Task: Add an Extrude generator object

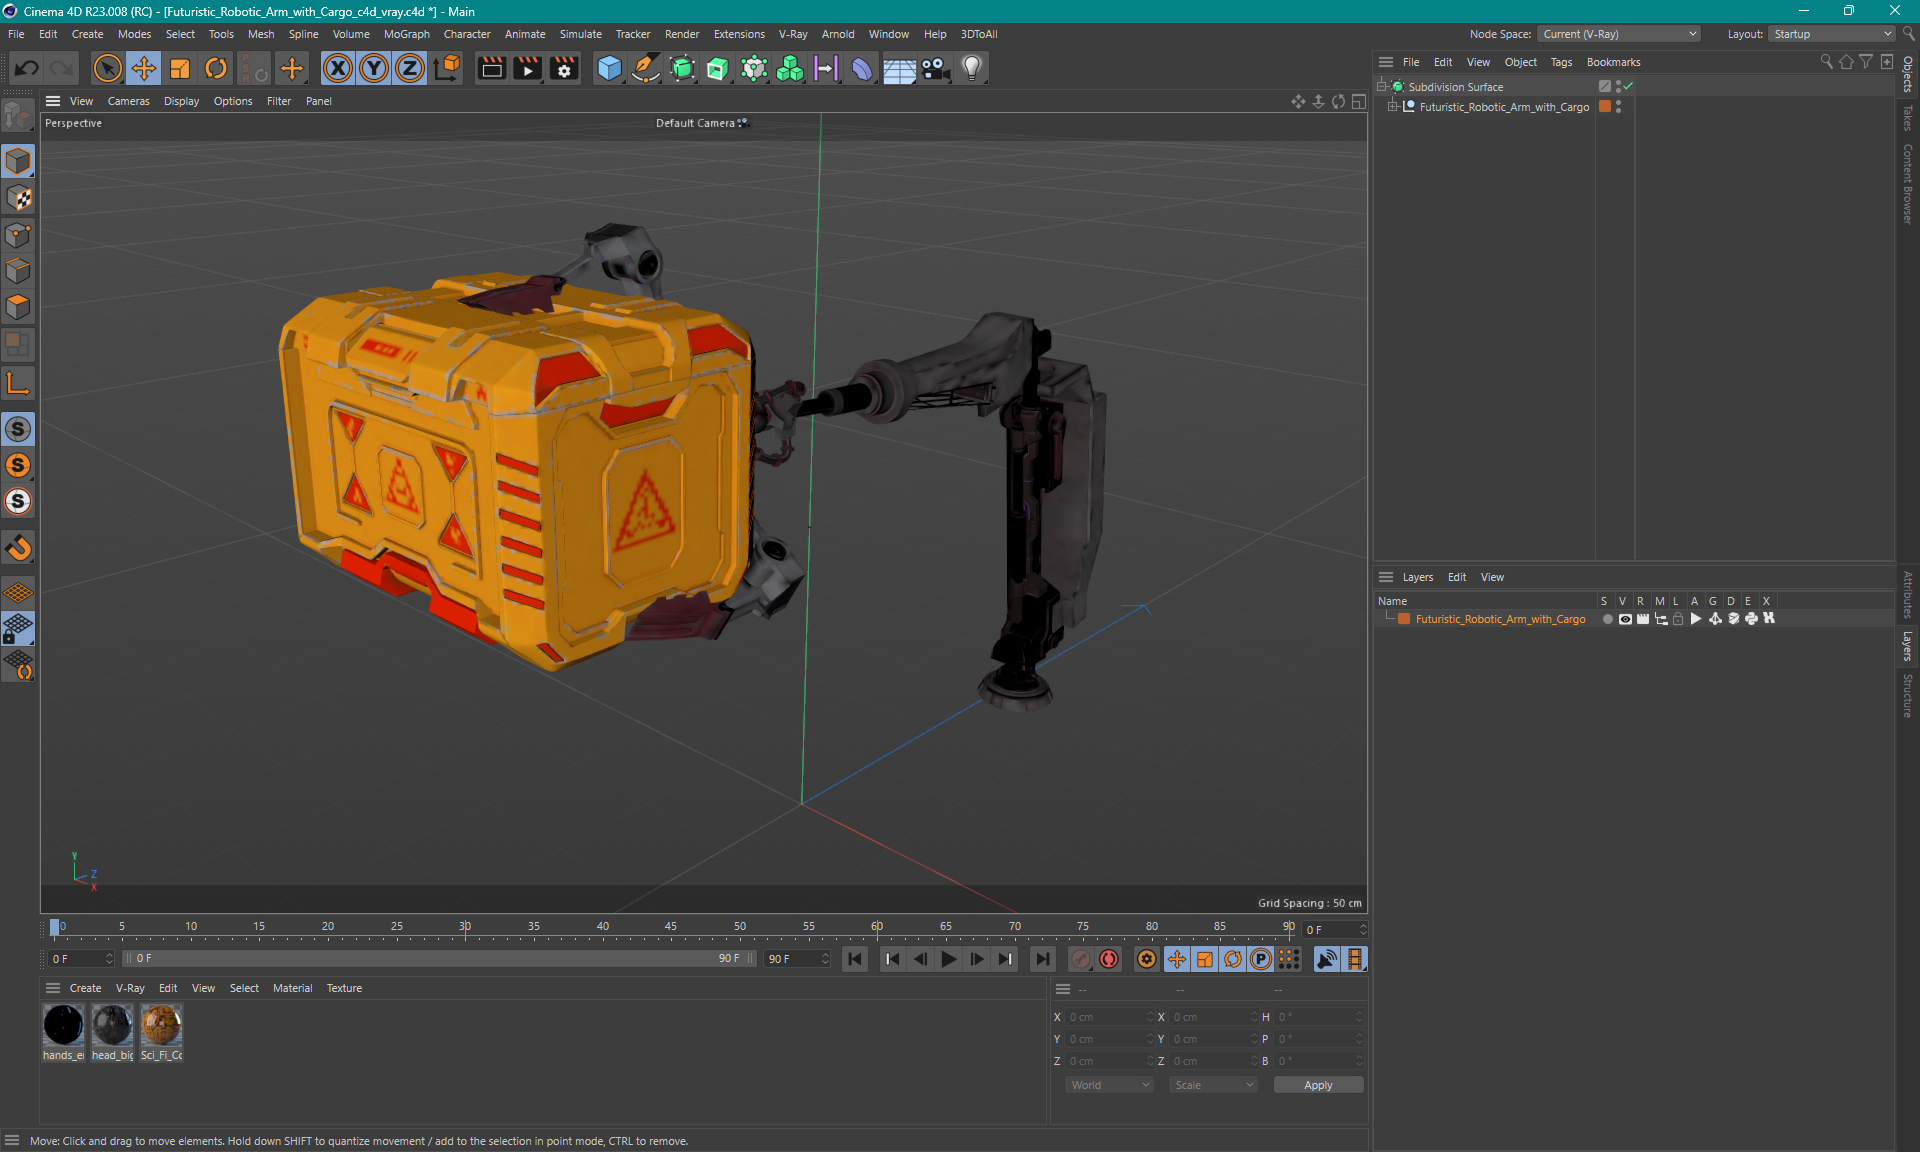Action: pyautogui.click(x=718, y=68)
